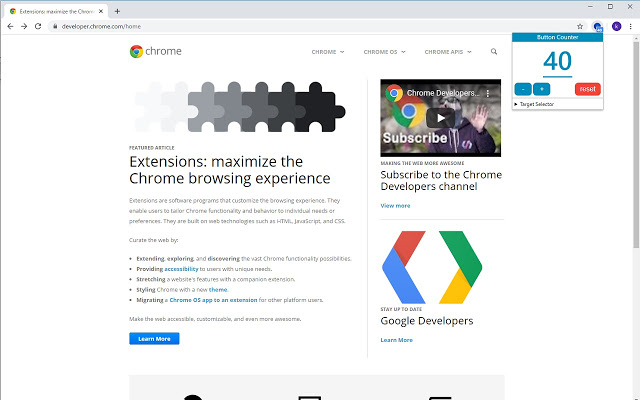Maximize the Chrome window
The height and width of the screenshot is (400, 640).
click(610, 7)
